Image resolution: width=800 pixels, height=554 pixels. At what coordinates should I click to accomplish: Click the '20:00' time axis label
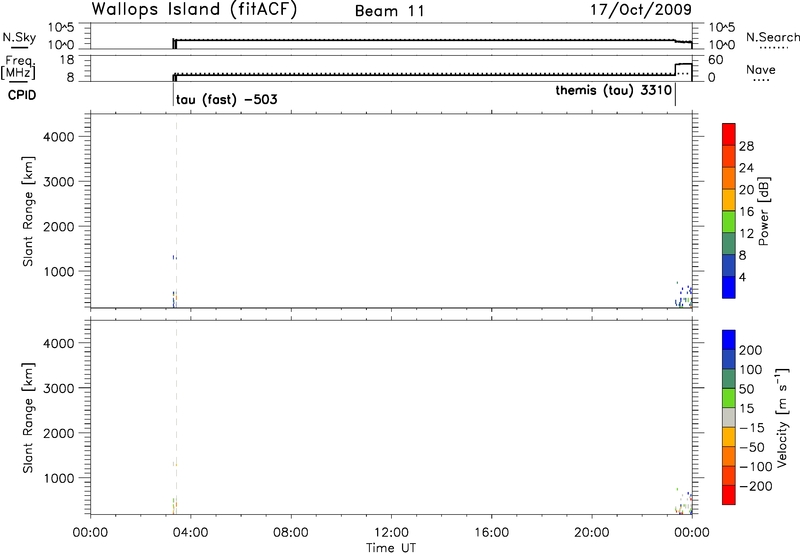tap(592, 533)
